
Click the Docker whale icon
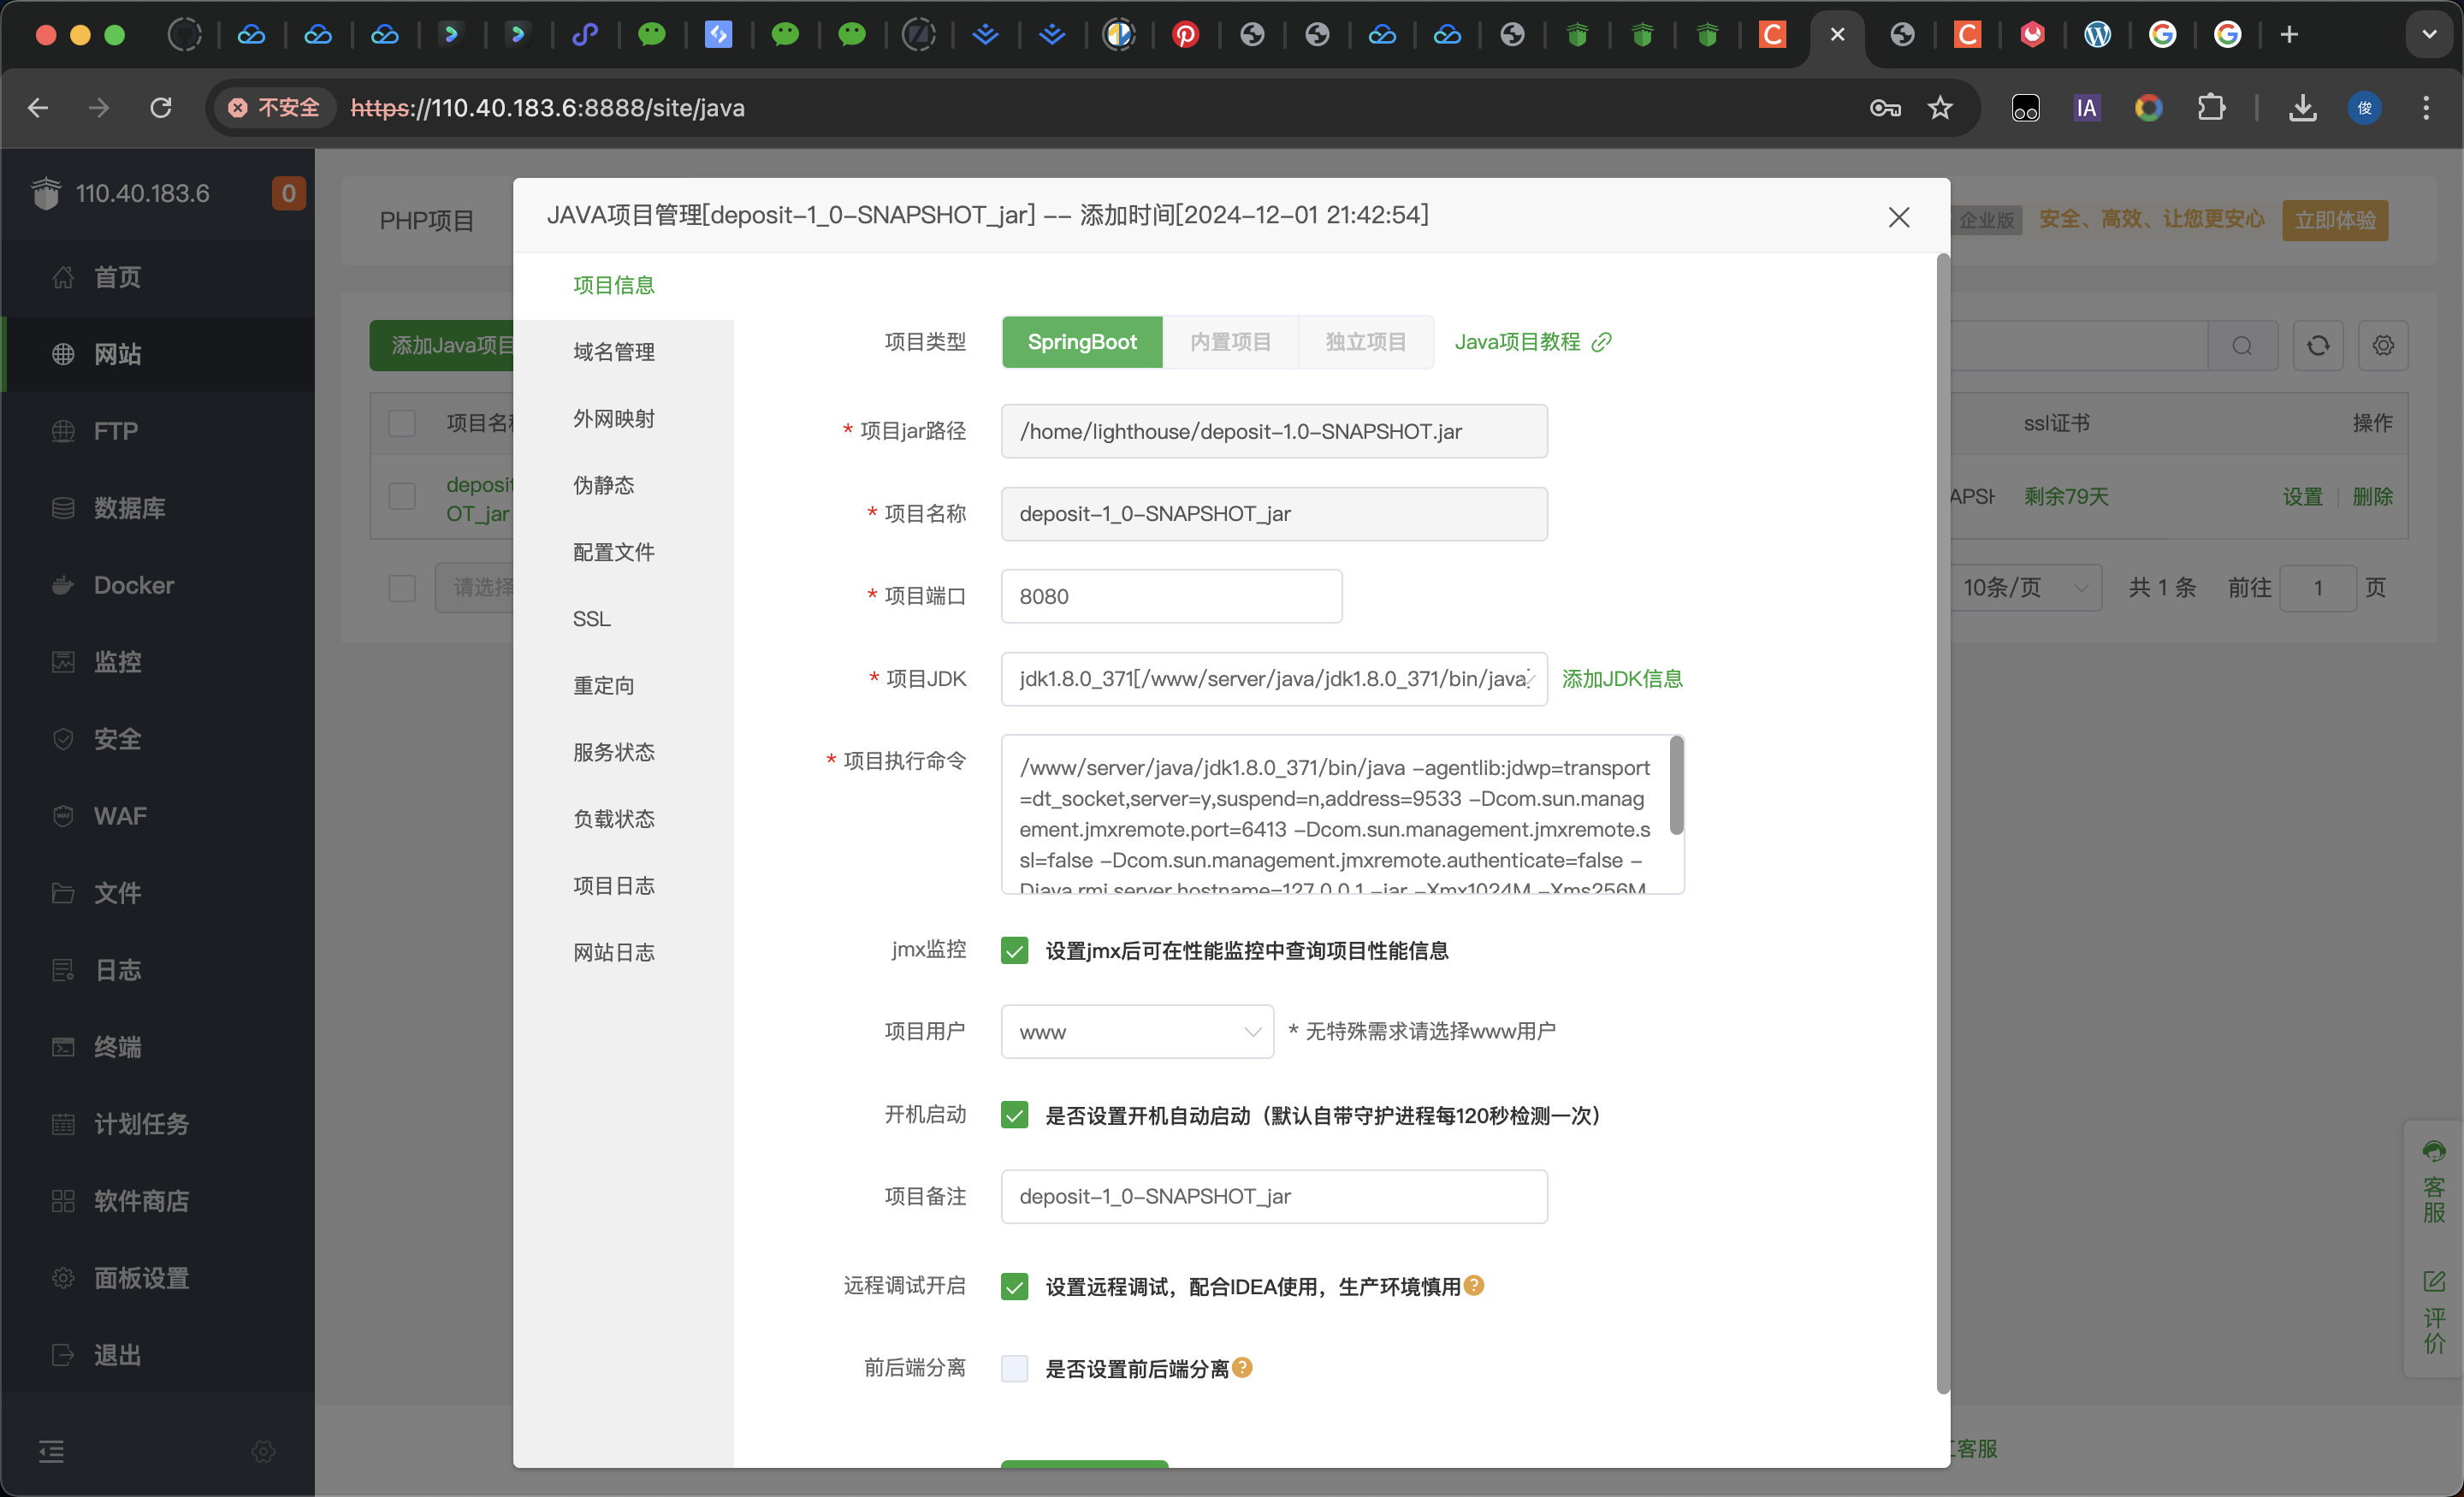[x=63, y=585]
